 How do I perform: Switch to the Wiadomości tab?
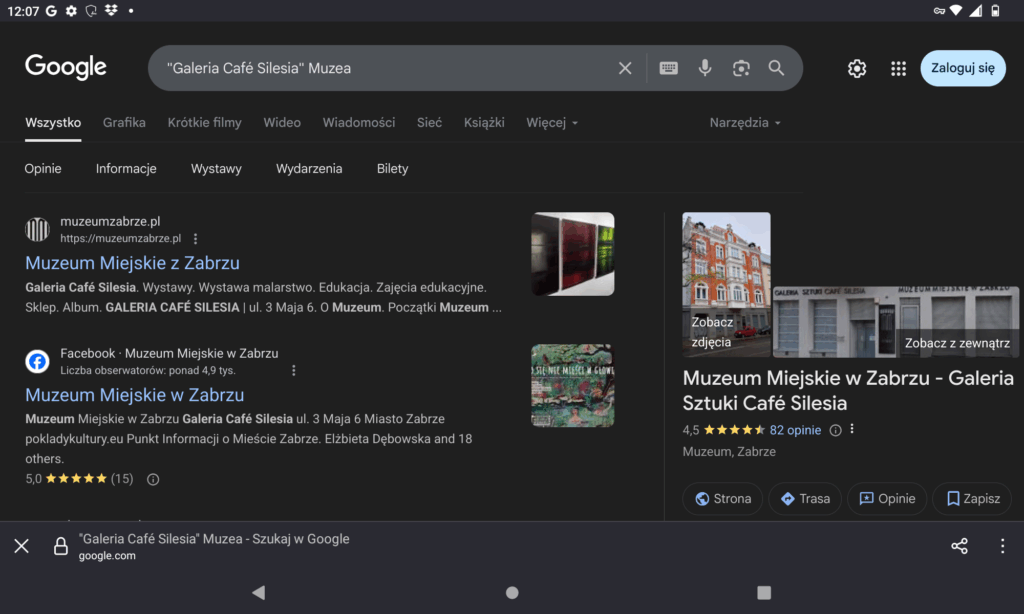point(359,123)
